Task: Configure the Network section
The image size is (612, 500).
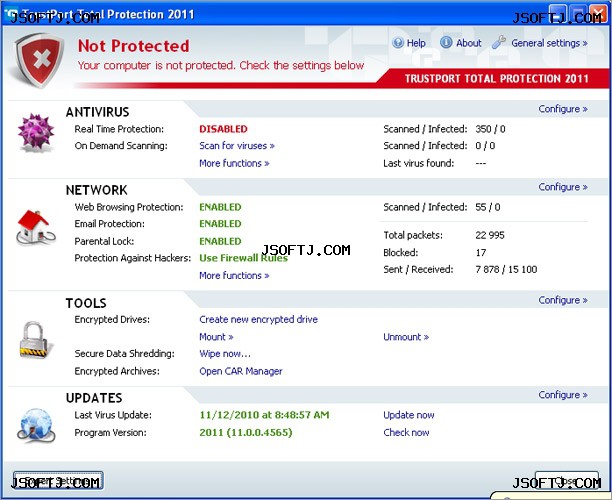Action: [563, 187]
